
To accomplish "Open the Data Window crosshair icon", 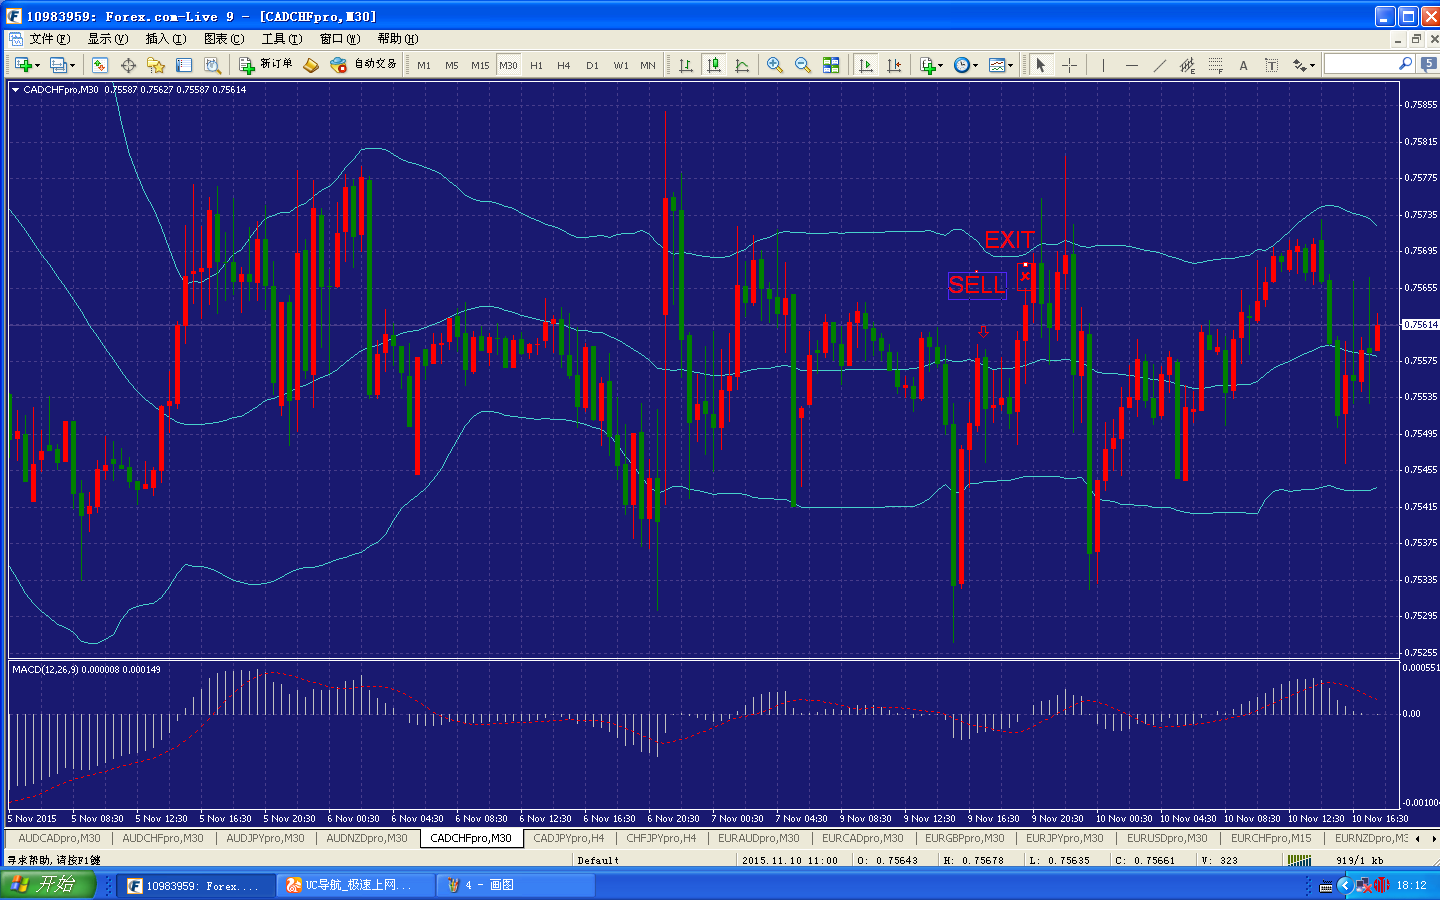I will [x=128, y=65].
